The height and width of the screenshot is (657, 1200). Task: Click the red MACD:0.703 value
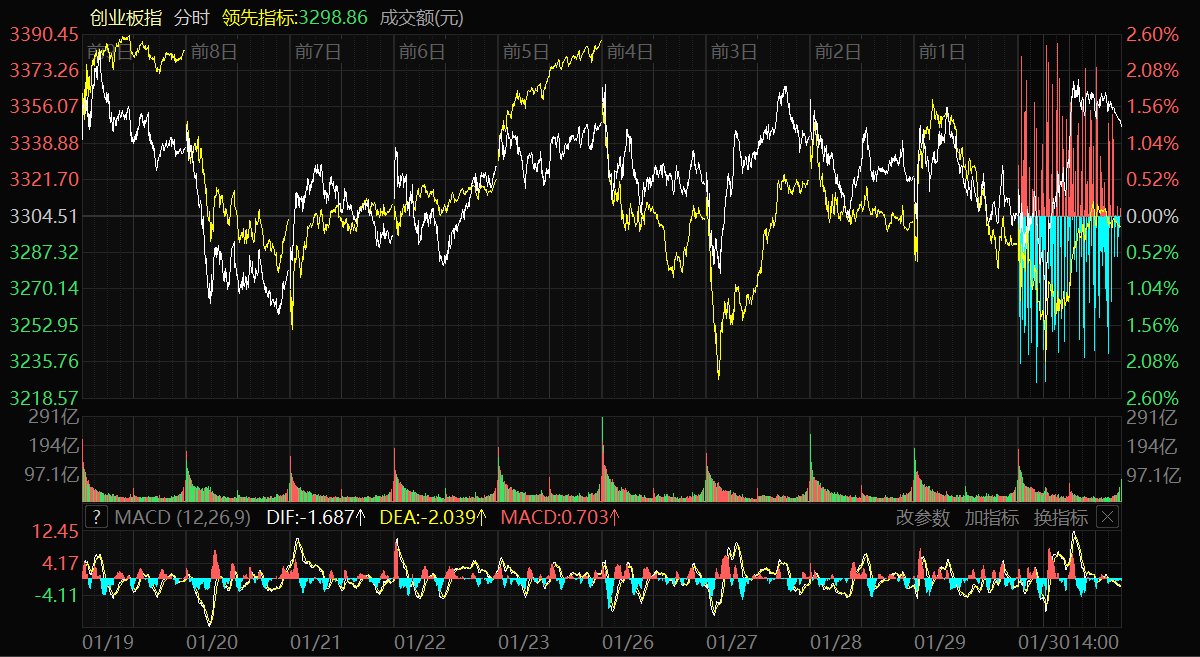[560, 517]
